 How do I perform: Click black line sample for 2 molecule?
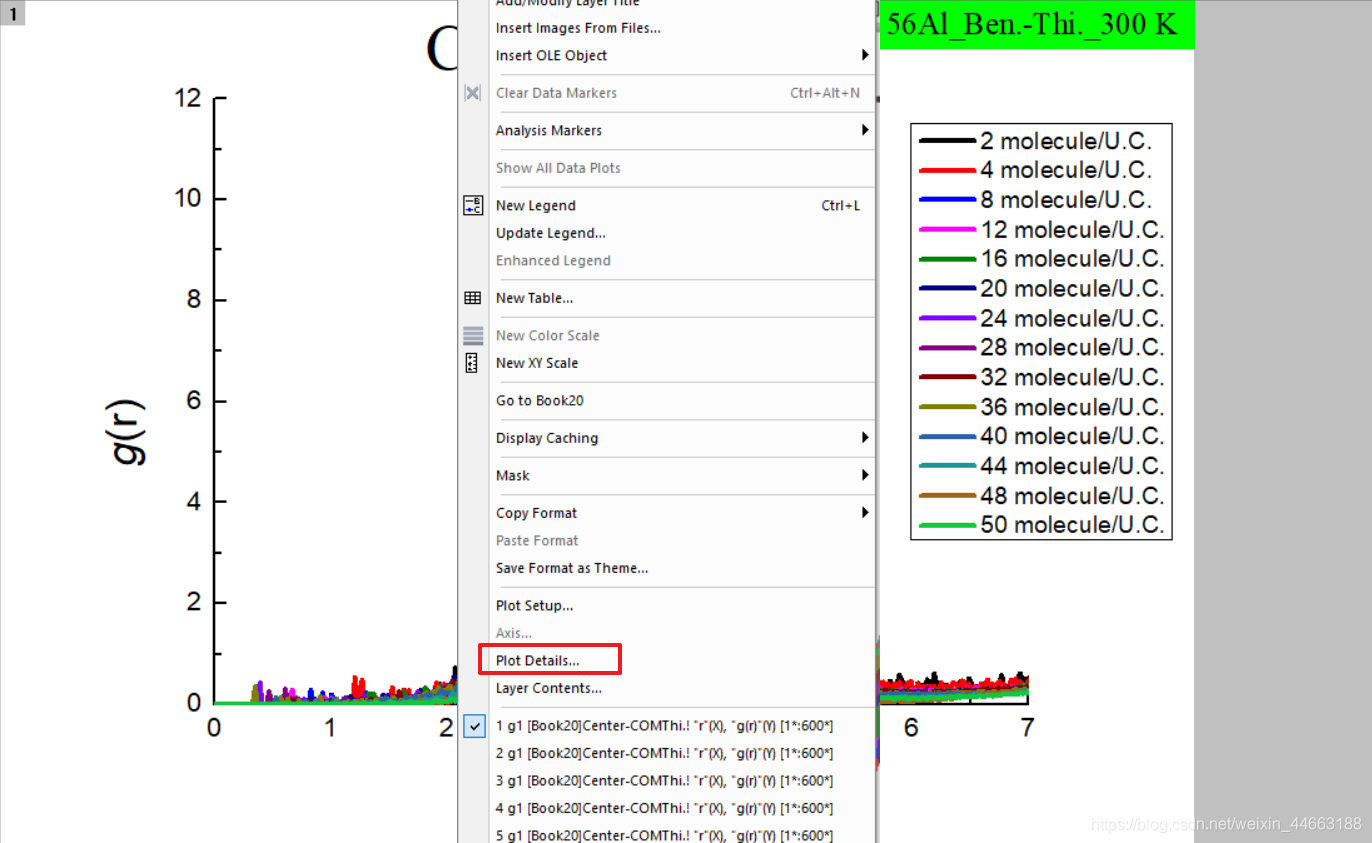pos(947,141)
